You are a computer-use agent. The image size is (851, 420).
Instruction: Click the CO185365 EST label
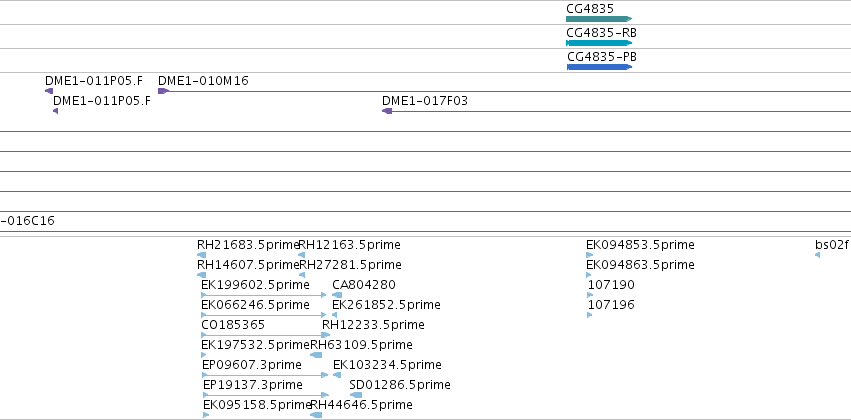[233, 325]
